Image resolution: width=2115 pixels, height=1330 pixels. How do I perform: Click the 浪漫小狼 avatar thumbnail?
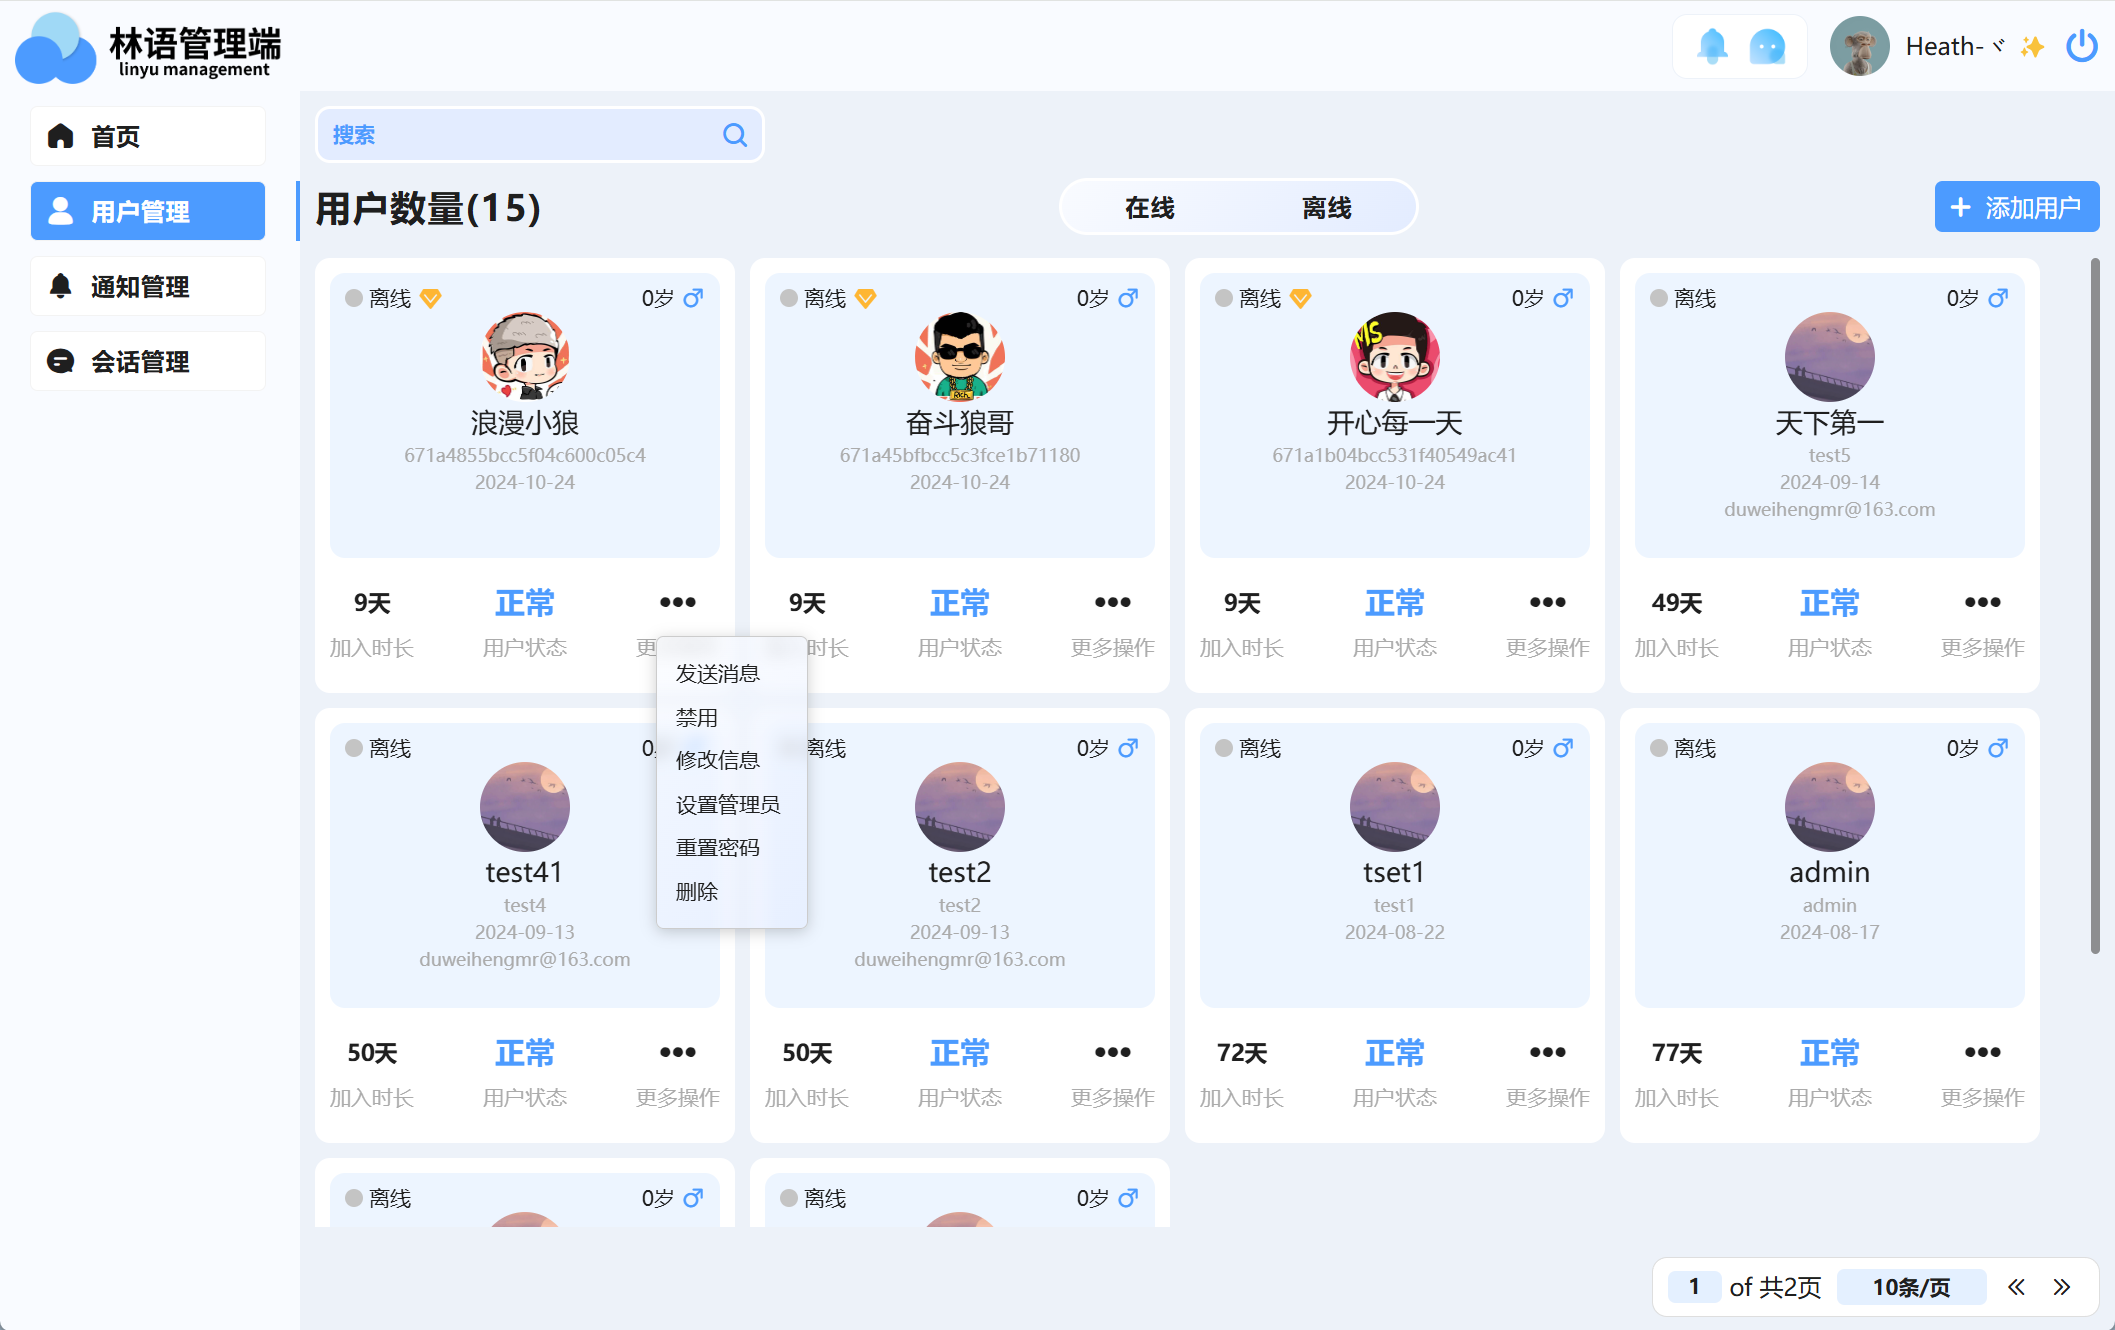pos(525,356)
